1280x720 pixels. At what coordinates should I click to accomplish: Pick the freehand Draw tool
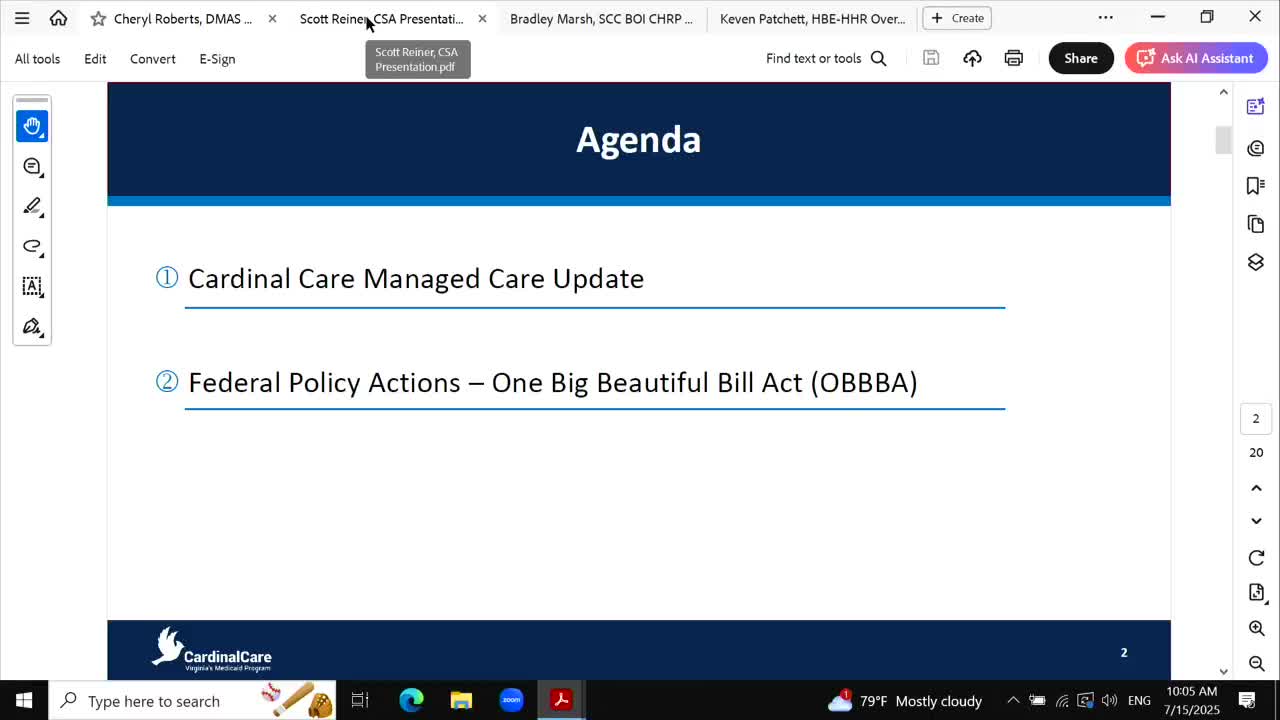[x=32, y=246]
